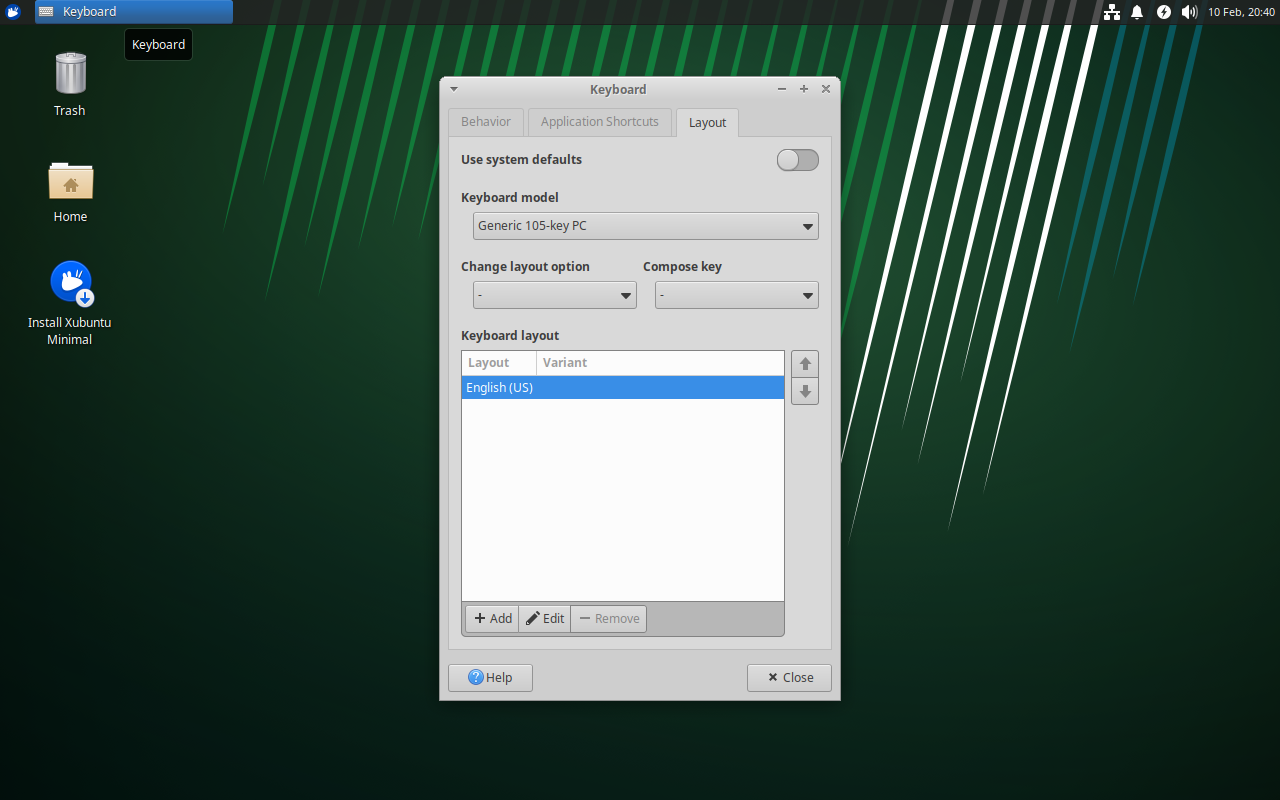Image resolution: width=1280 pixels, height=800 pixels.
Task: Click the network connection tray icon
Action: (1111, 12)
